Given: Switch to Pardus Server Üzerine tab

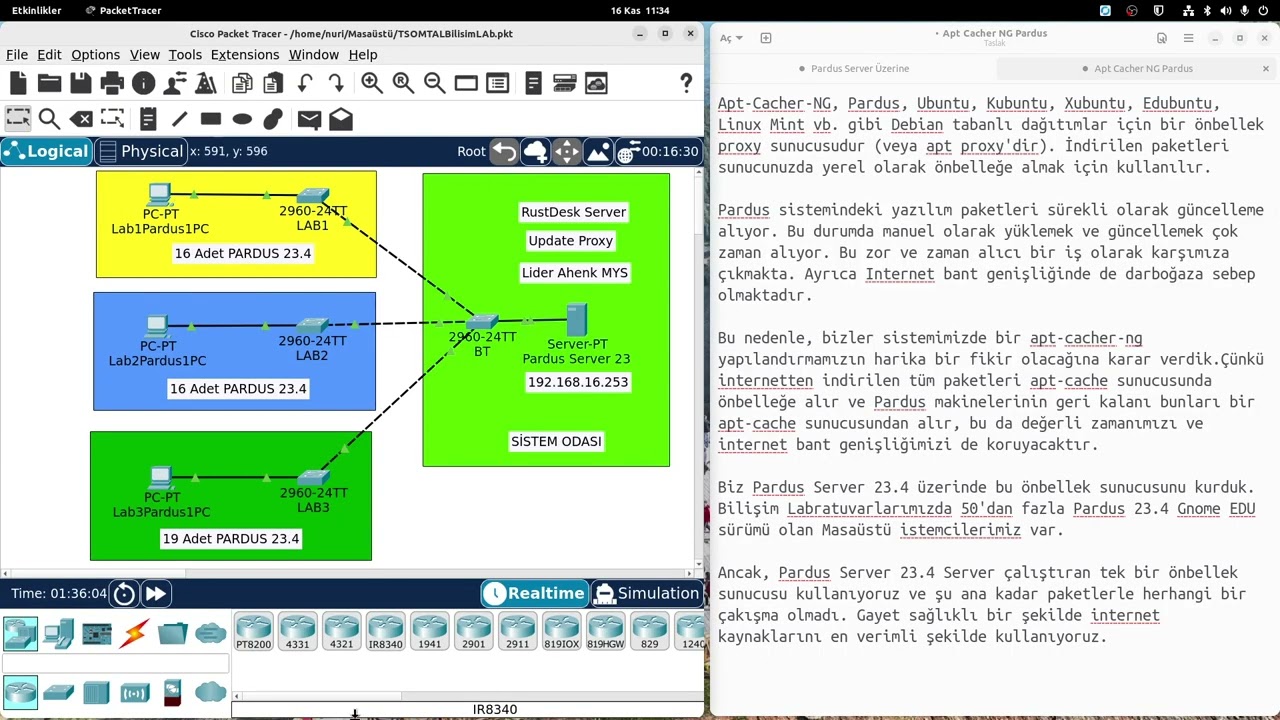Looking at the screenshot, I should pyautogui.click(x=853, y=69).
